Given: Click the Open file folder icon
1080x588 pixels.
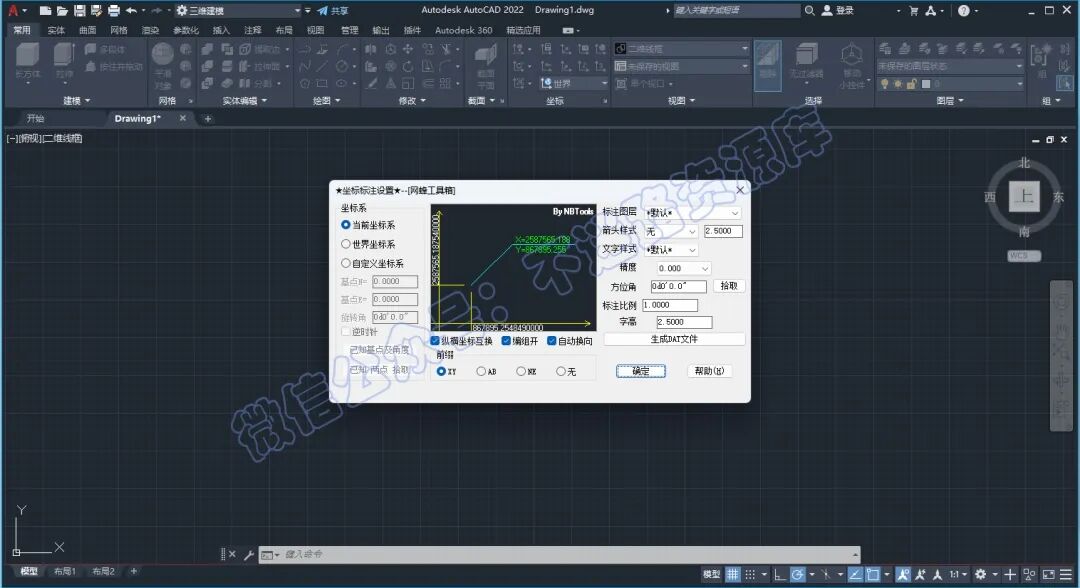Looking at the screenshot, I should (62, 10).
